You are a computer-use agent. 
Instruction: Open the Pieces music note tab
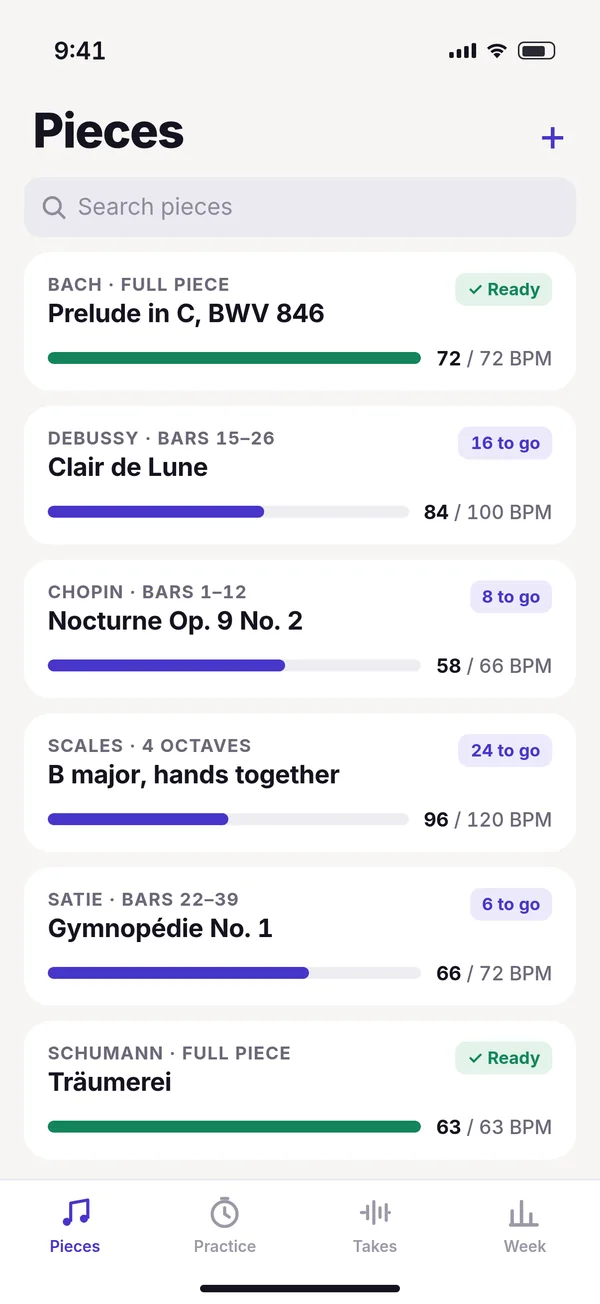pyautogui.click(x=75, y=1213)
